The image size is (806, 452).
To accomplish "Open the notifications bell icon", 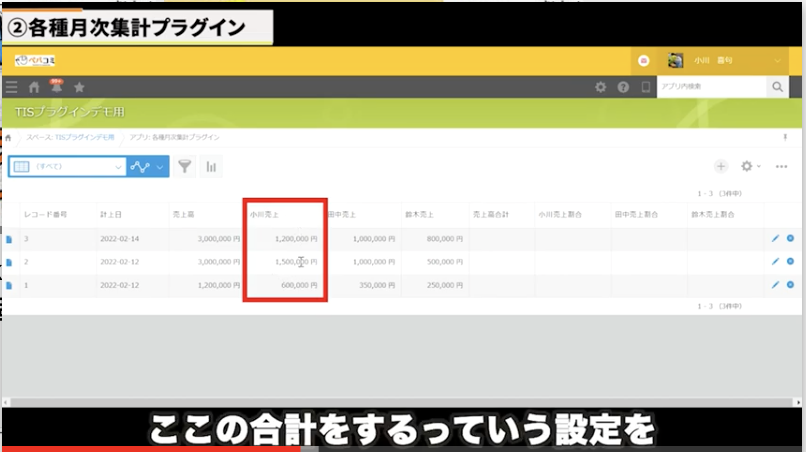I will coord(56,88).
